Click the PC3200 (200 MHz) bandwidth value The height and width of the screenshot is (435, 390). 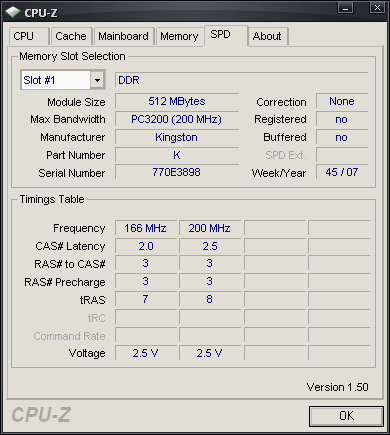coord(177,119)
